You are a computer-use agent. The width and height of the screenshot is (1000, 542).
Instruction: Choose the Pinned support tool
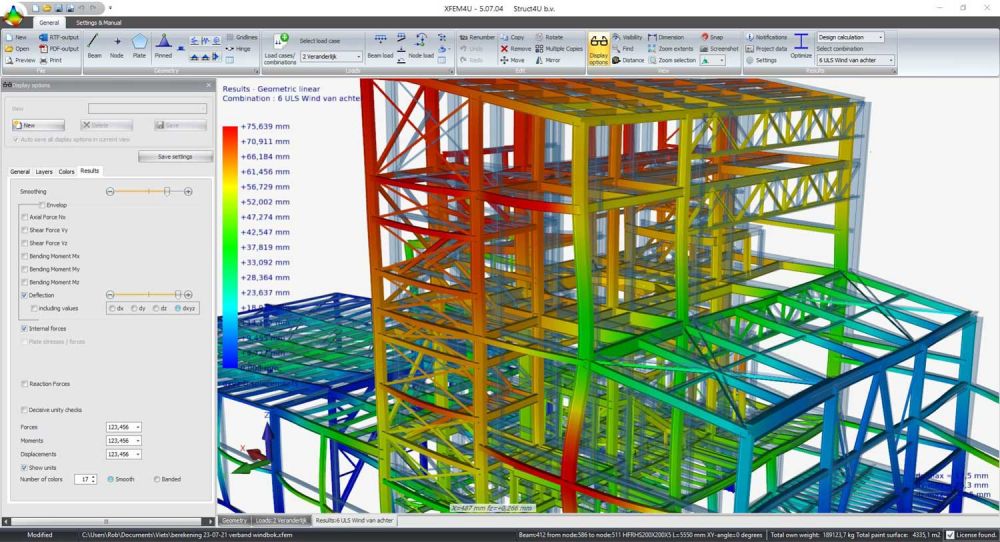tap(163, 46)
